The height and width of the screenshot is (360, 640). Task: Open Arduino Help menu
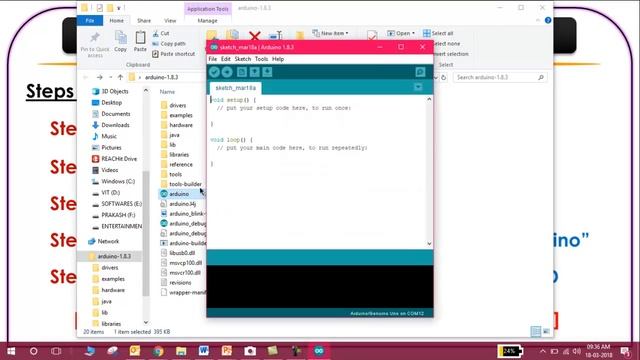tap(278, 59)
